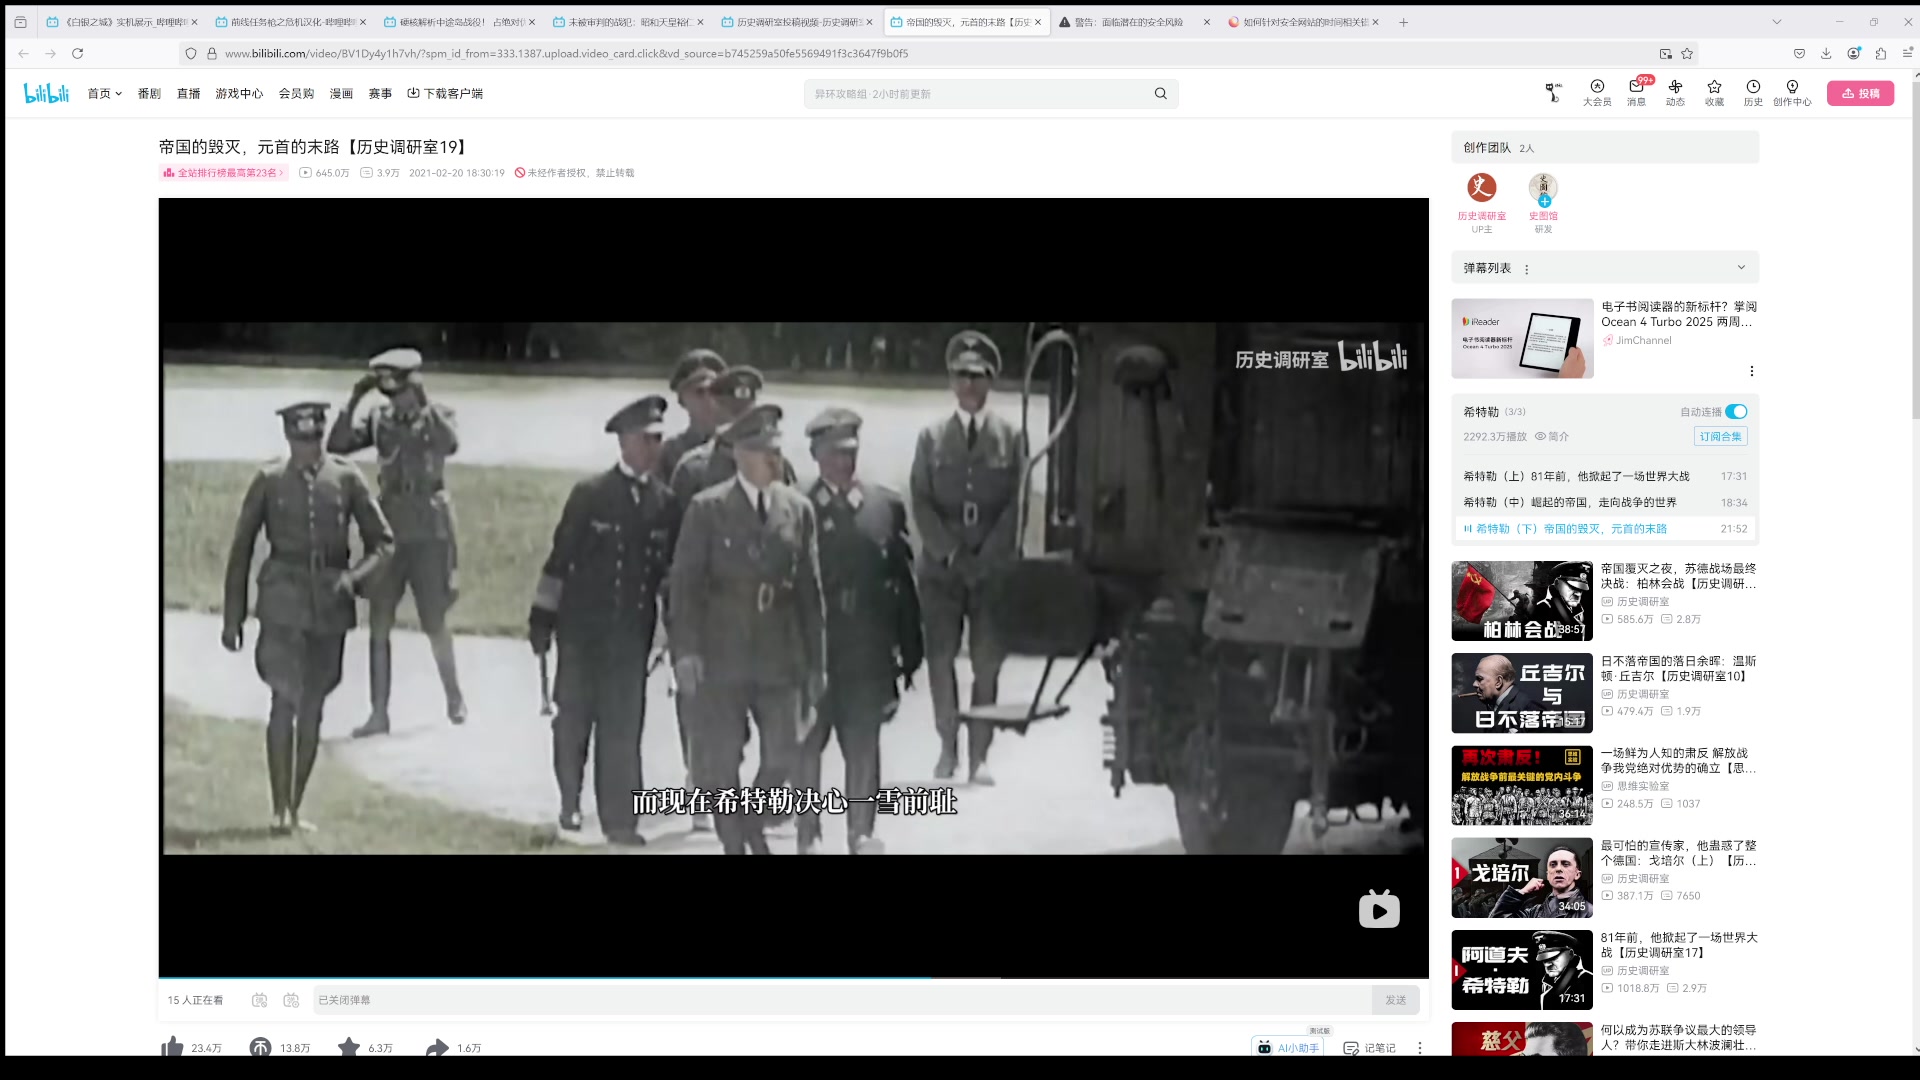Open the 赛事 nav item
This screenshot has height=1080, width=1920.
click(x=380, y=93)
